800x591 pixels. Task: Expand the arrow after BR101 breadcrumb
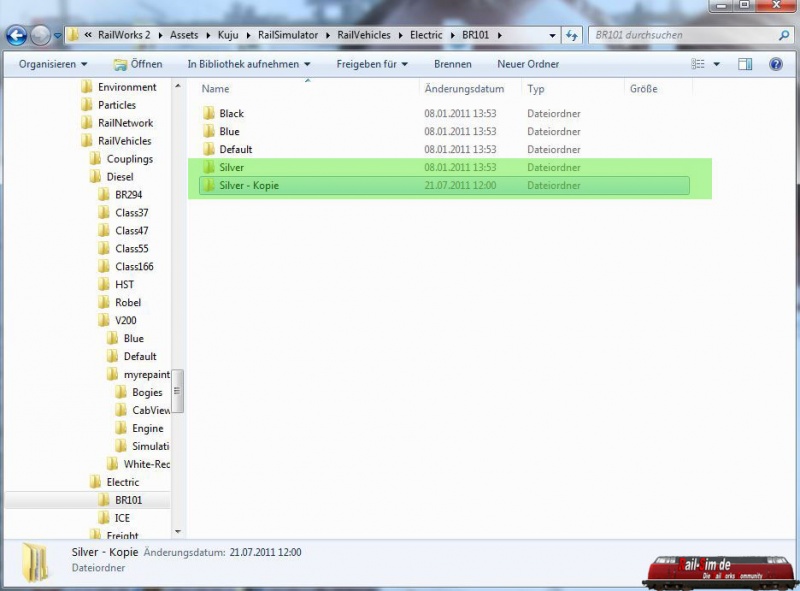click(499, 36)
